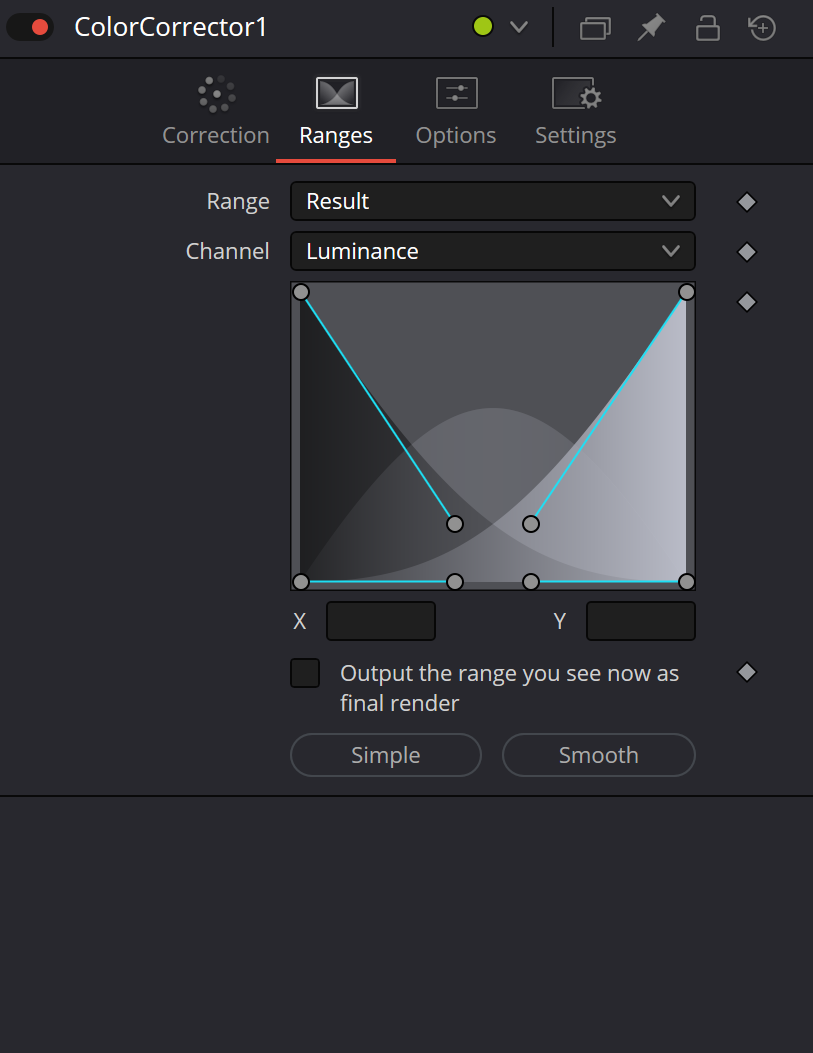Image resolution: width=813 pixels, height=1053 pixels.
Task: Click the Y value input field
Action: [641, 621]
